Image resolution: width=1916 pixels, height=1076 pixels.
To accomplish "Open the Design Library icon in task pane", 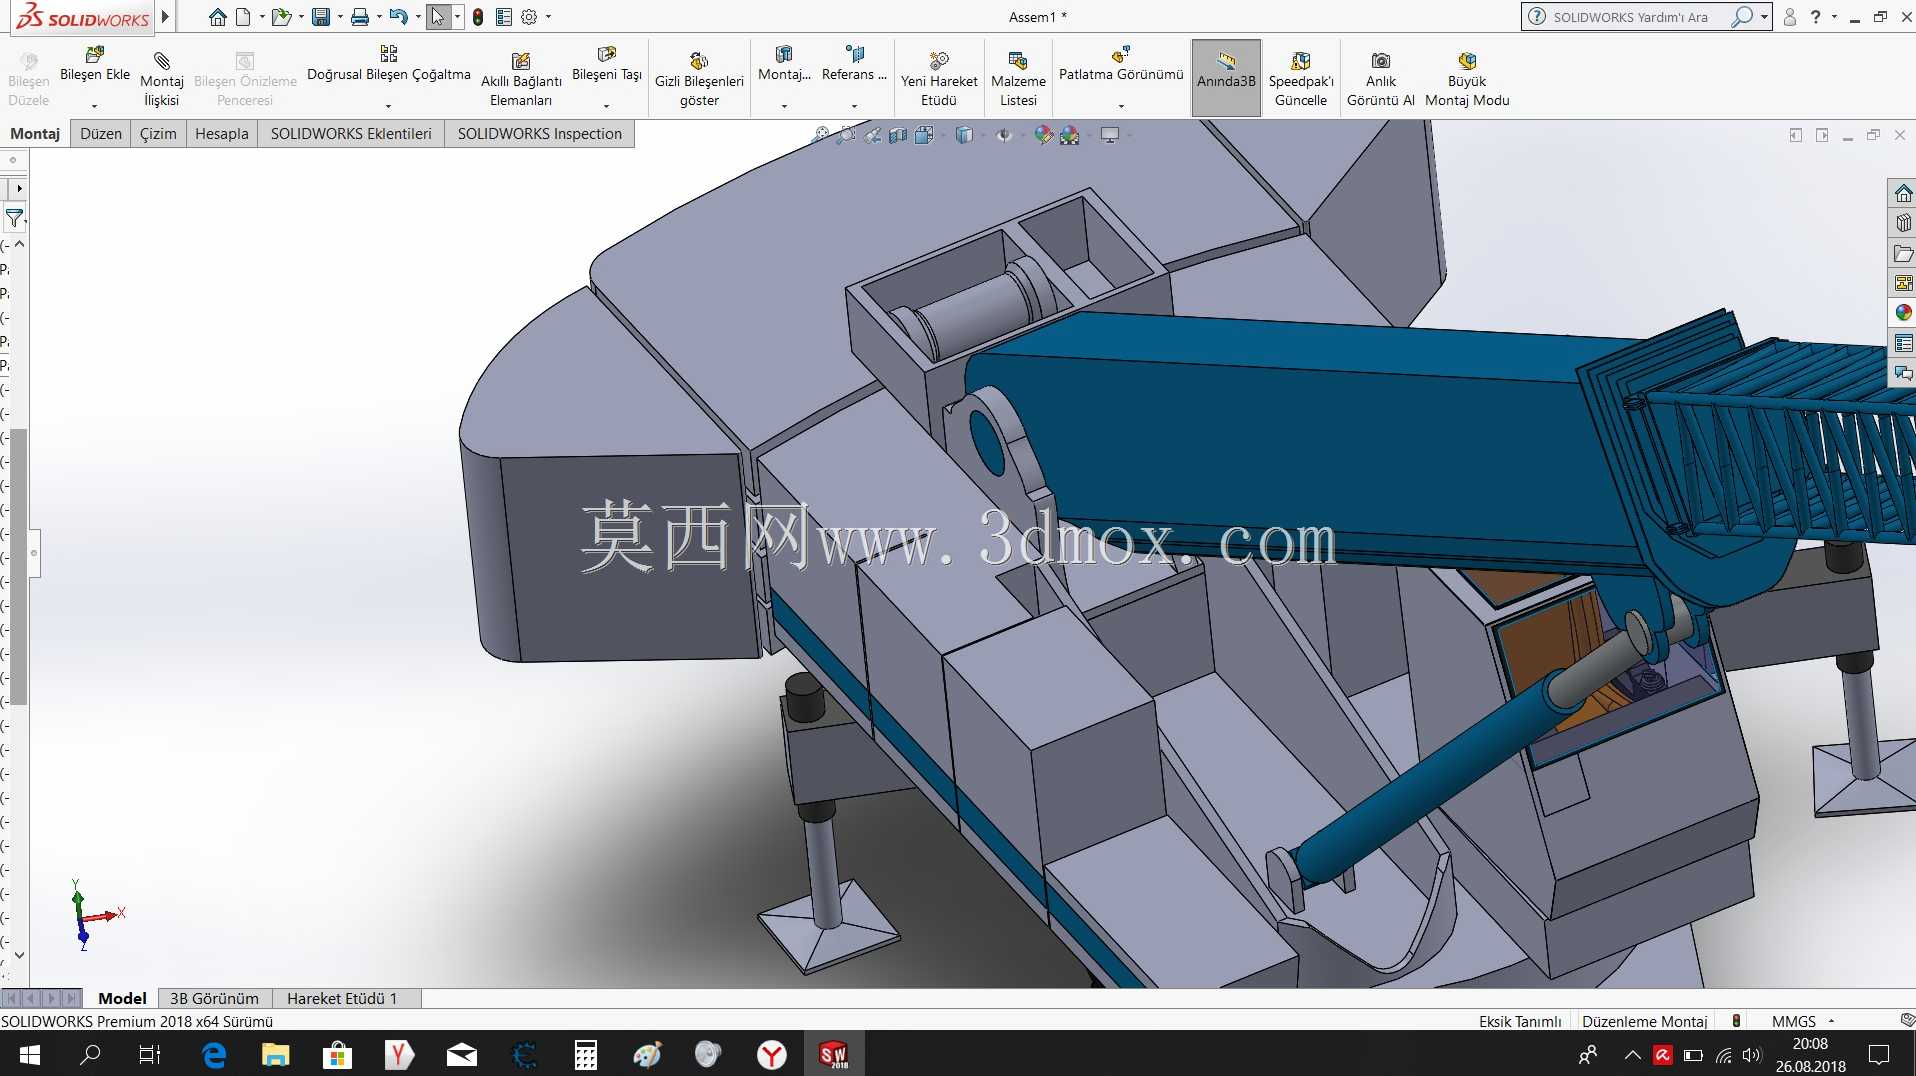I will tap(1903, 223).
